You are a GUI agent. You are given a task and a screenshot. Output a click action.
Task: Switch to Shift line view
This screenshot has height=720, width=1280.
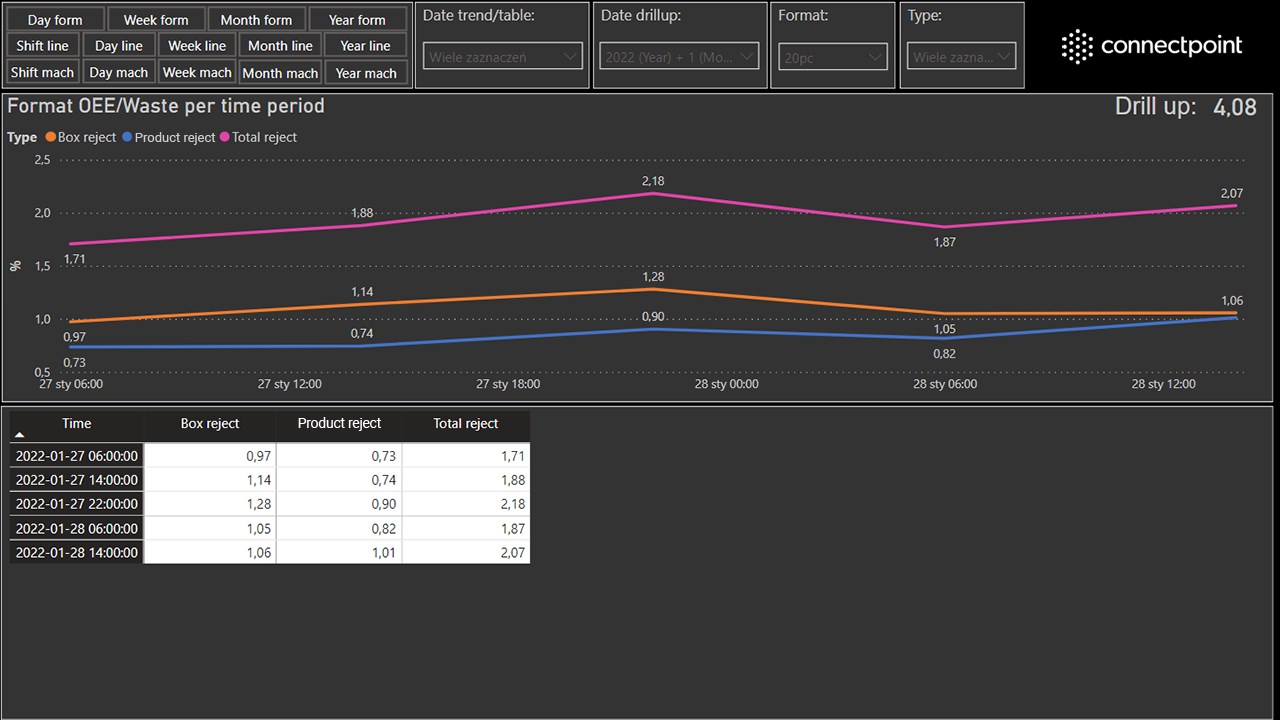[x=43, y=46]
